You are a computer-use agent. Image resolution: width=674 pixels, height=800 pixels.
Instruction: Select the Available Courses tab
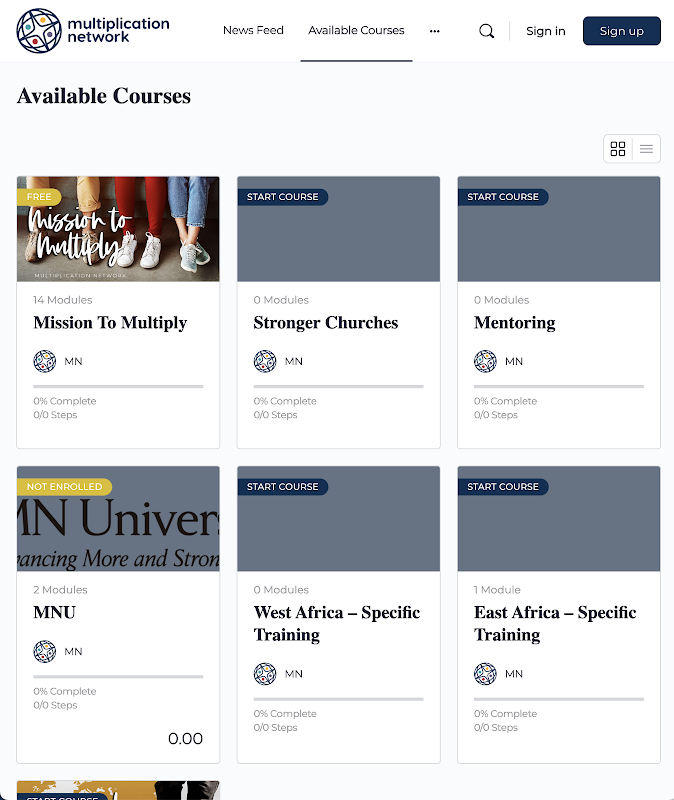[x=356, y=31]
